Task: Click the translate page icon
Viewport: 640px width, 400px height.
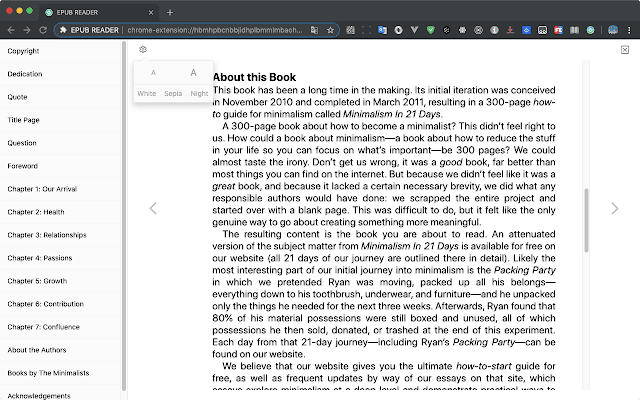Action: tap(314, 30)
